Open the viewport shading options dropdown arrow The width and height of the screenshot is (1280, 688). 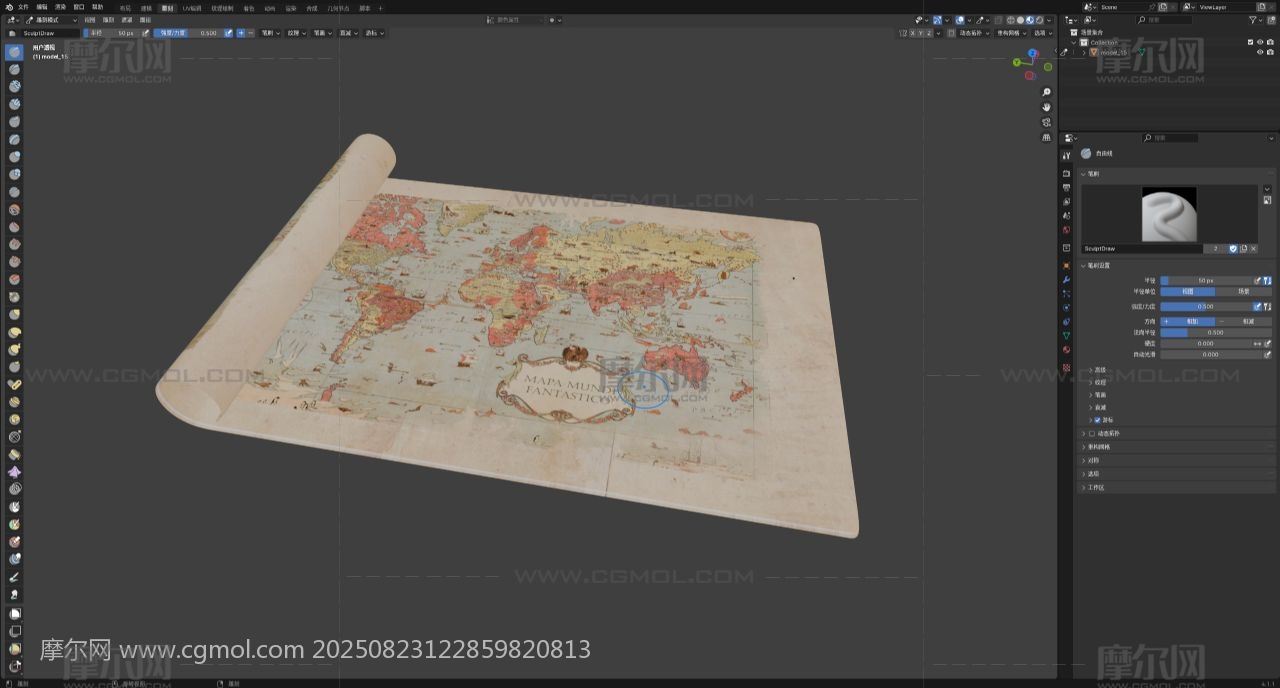(x=1051, y=20)
